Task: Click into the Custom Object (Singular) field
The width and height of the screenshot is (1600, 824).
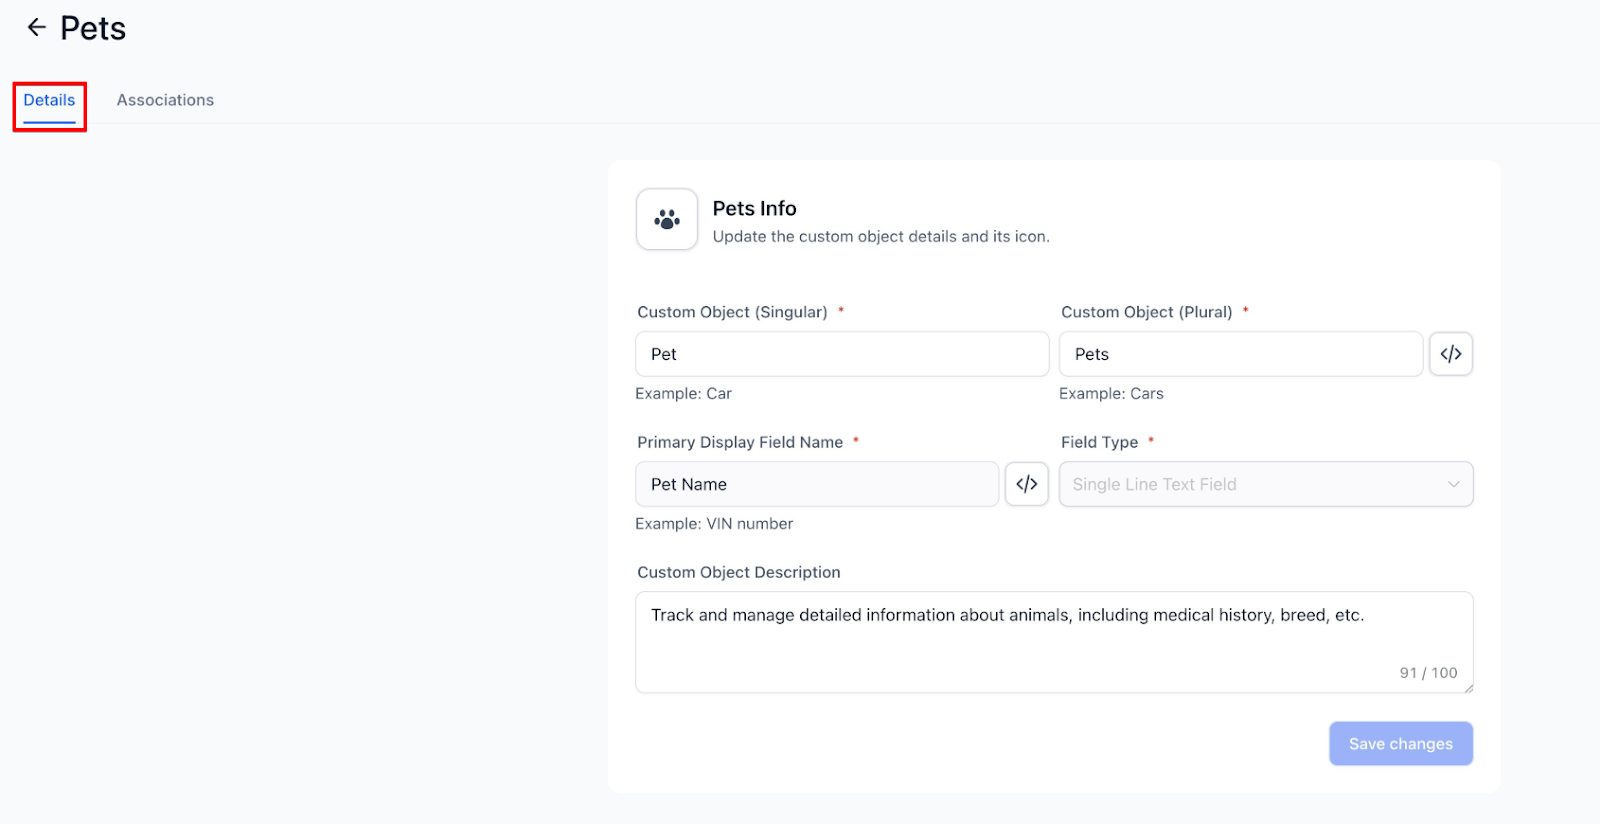Action: (x=842, y=354)
